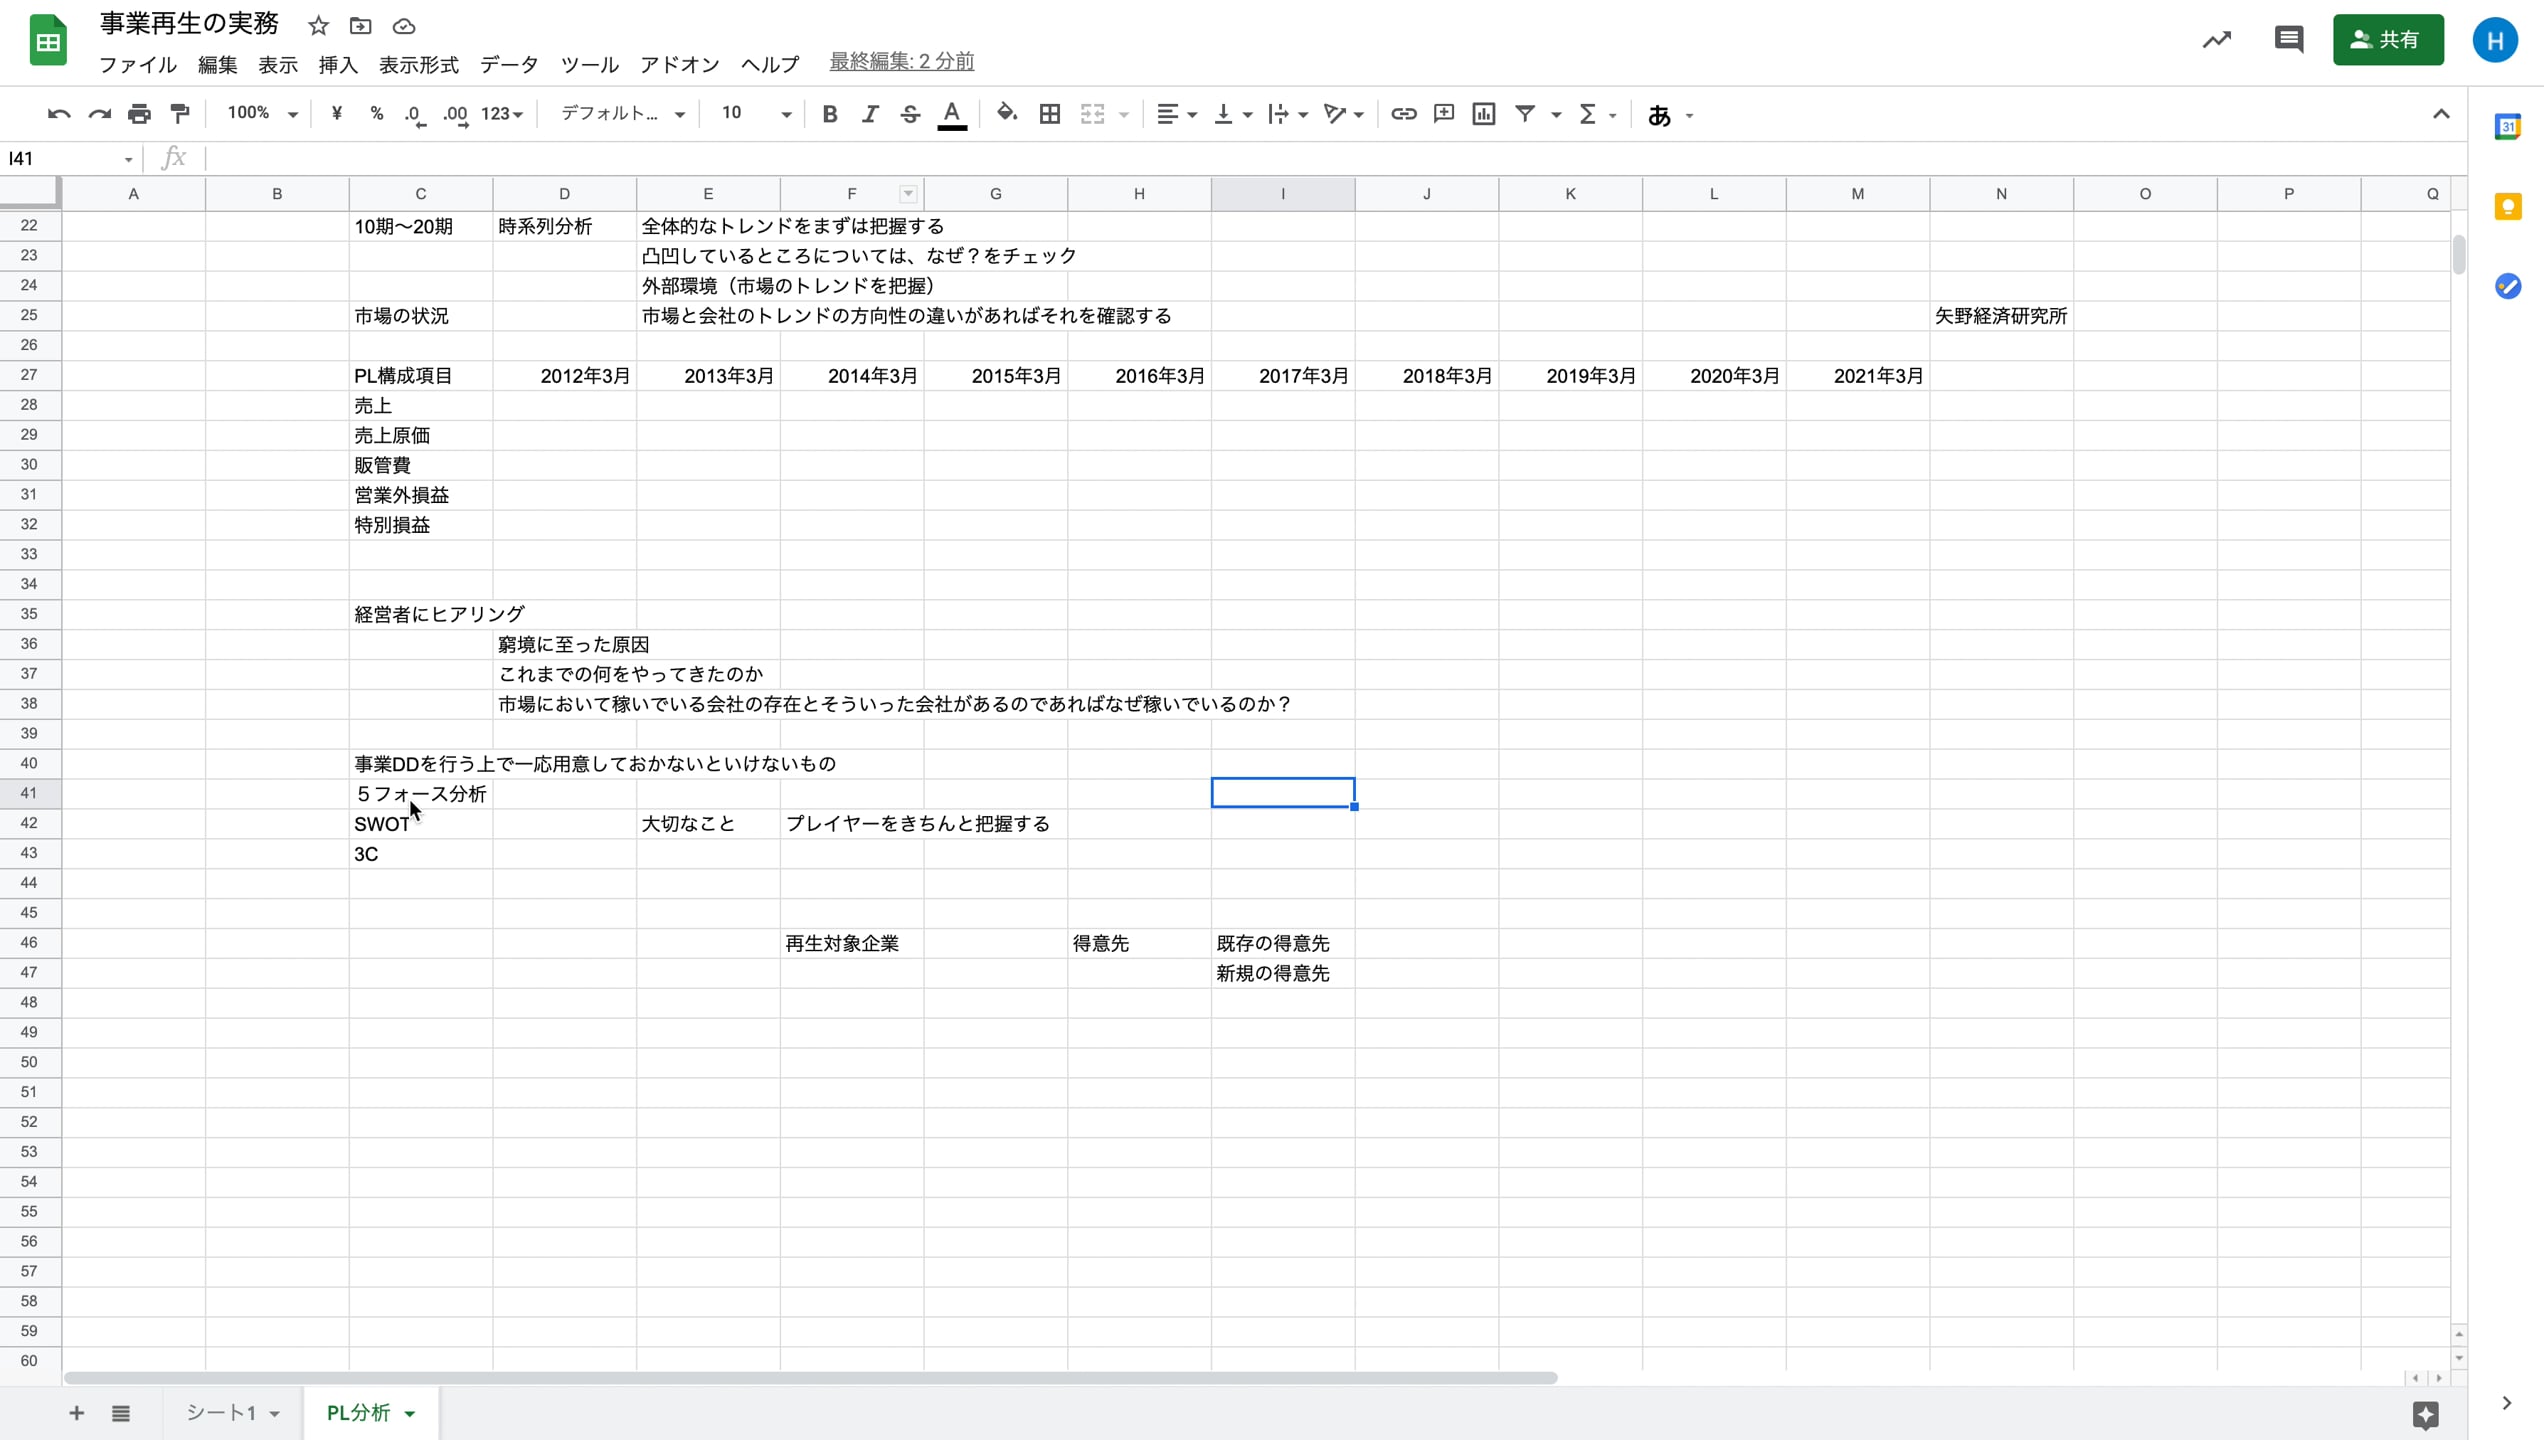This screenshot has width=2544, height=1440.
Task: Toggle italic formatting
Action: click(x=869, y=114)
